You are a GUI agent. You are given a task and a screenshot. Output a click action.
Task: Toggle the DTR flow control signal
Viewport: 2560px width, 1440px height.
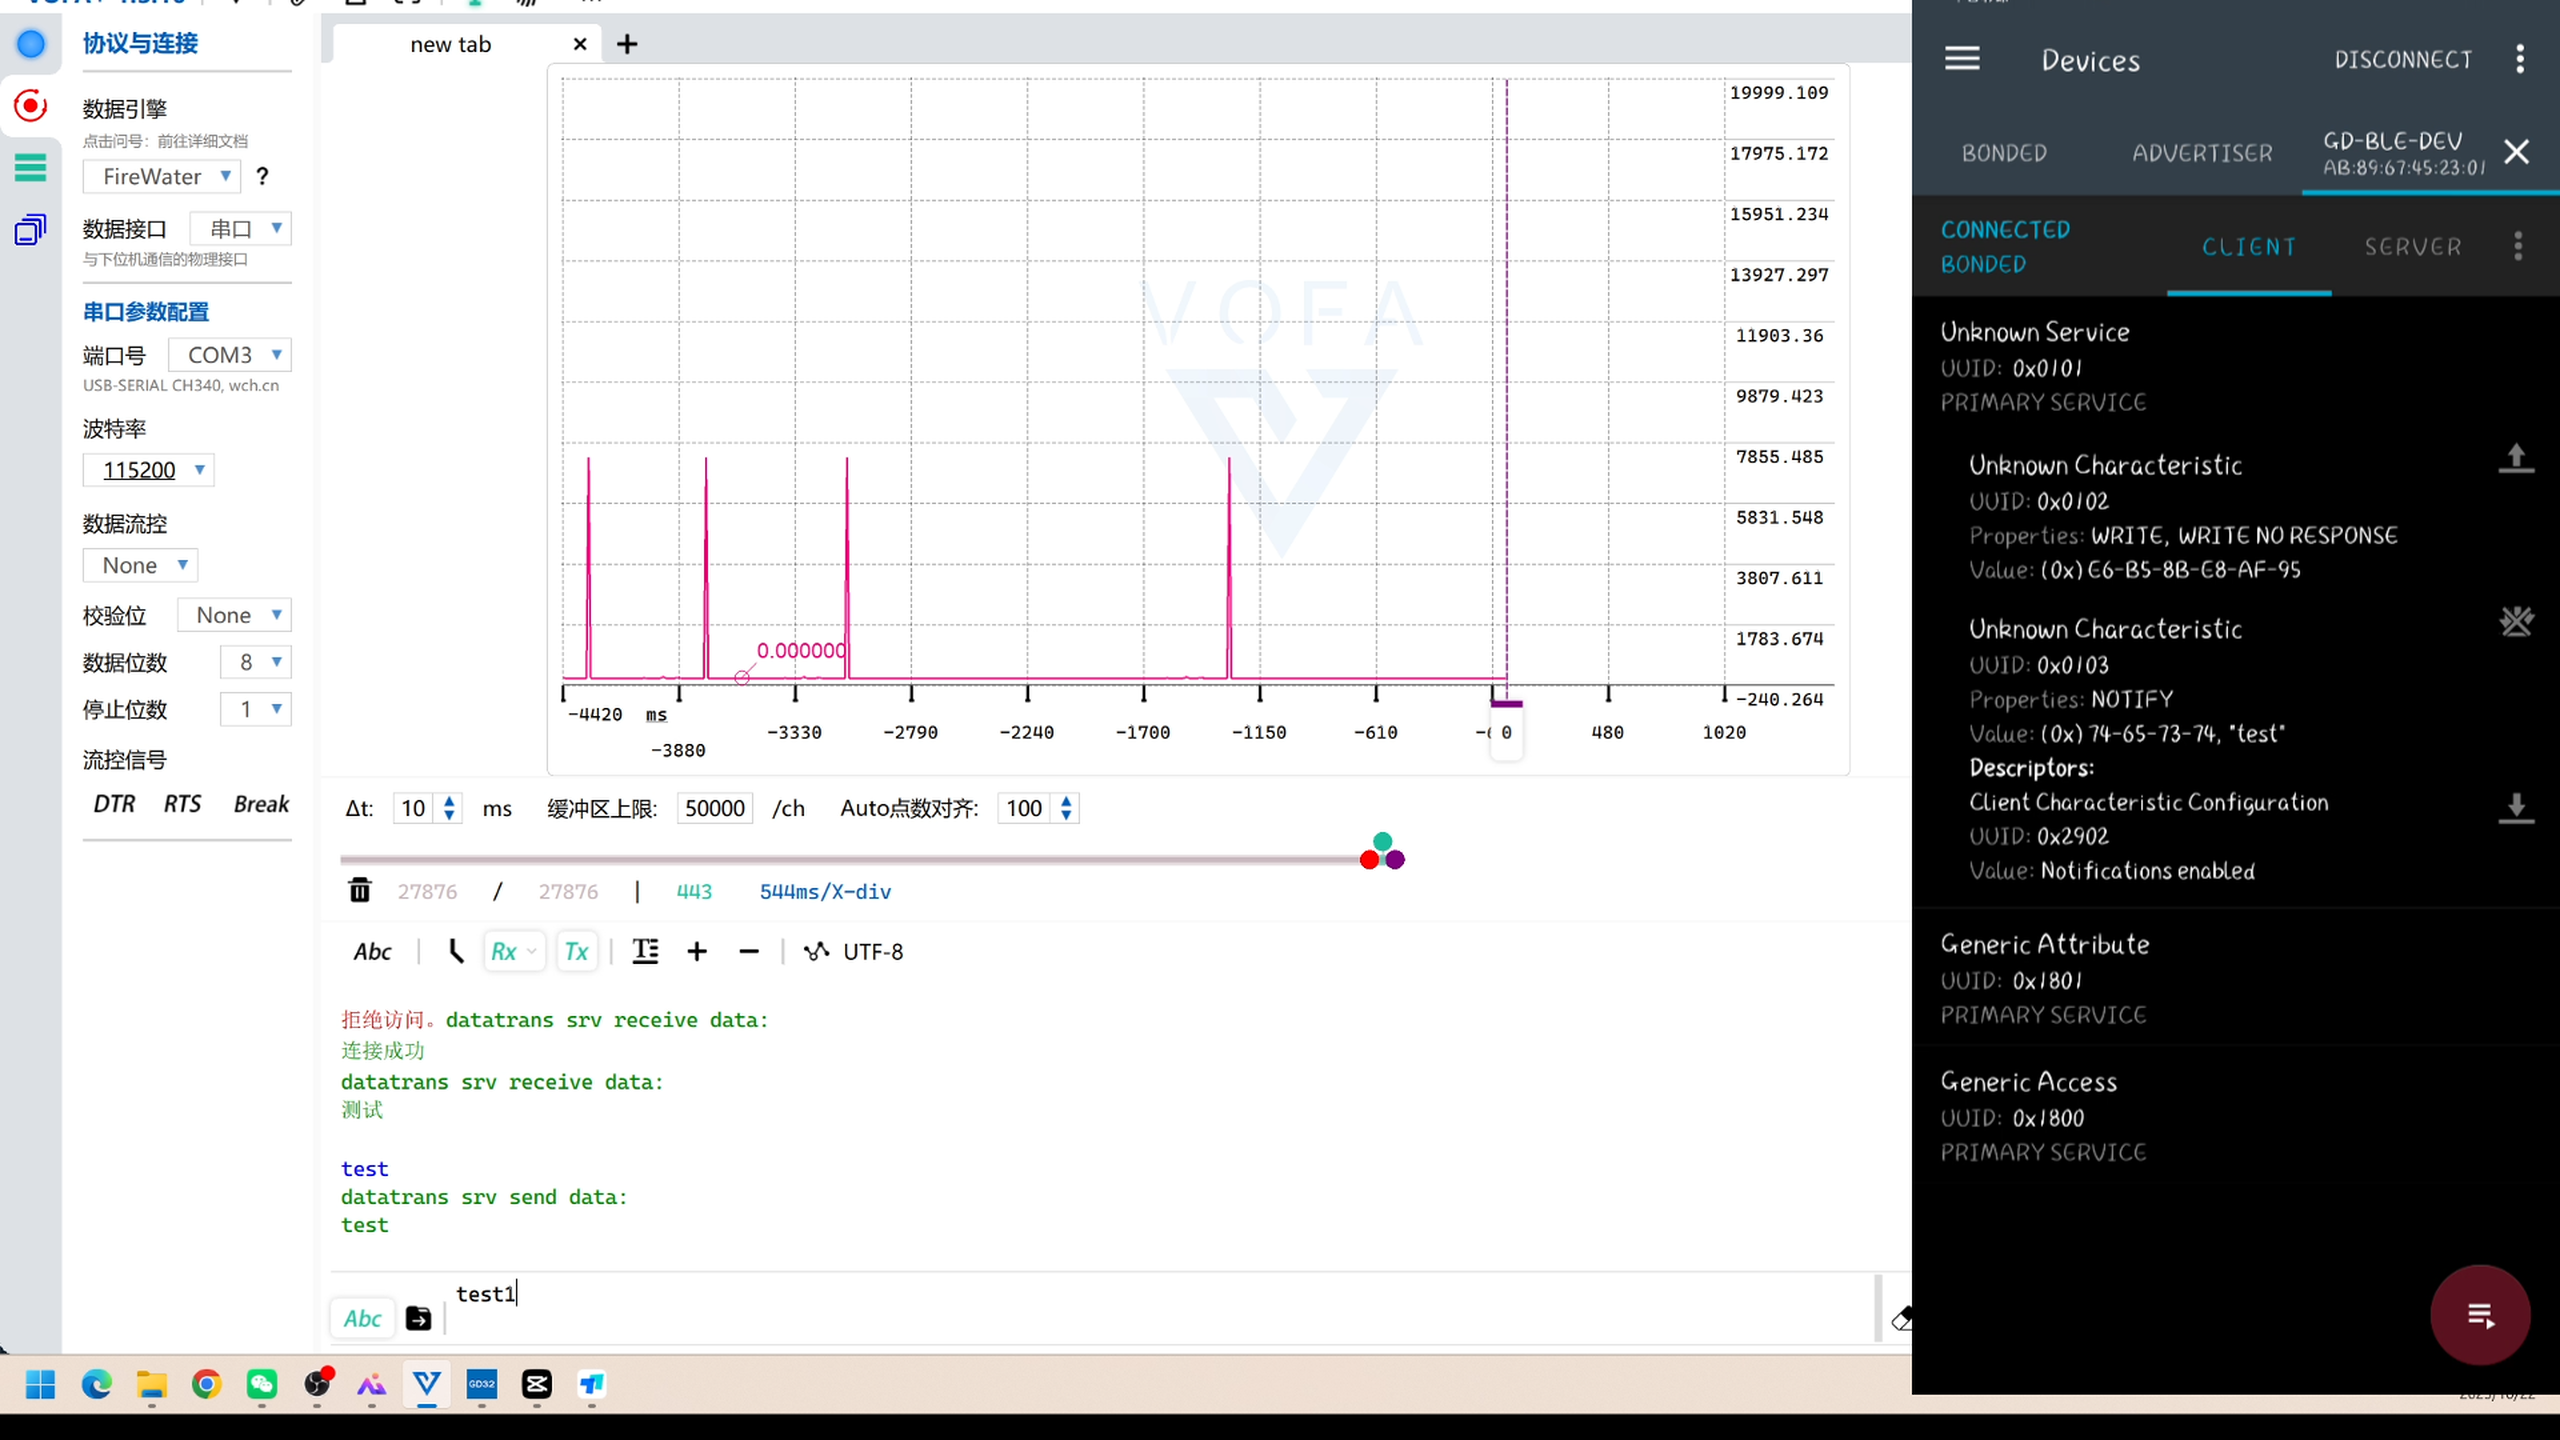[x=114, y=804]
